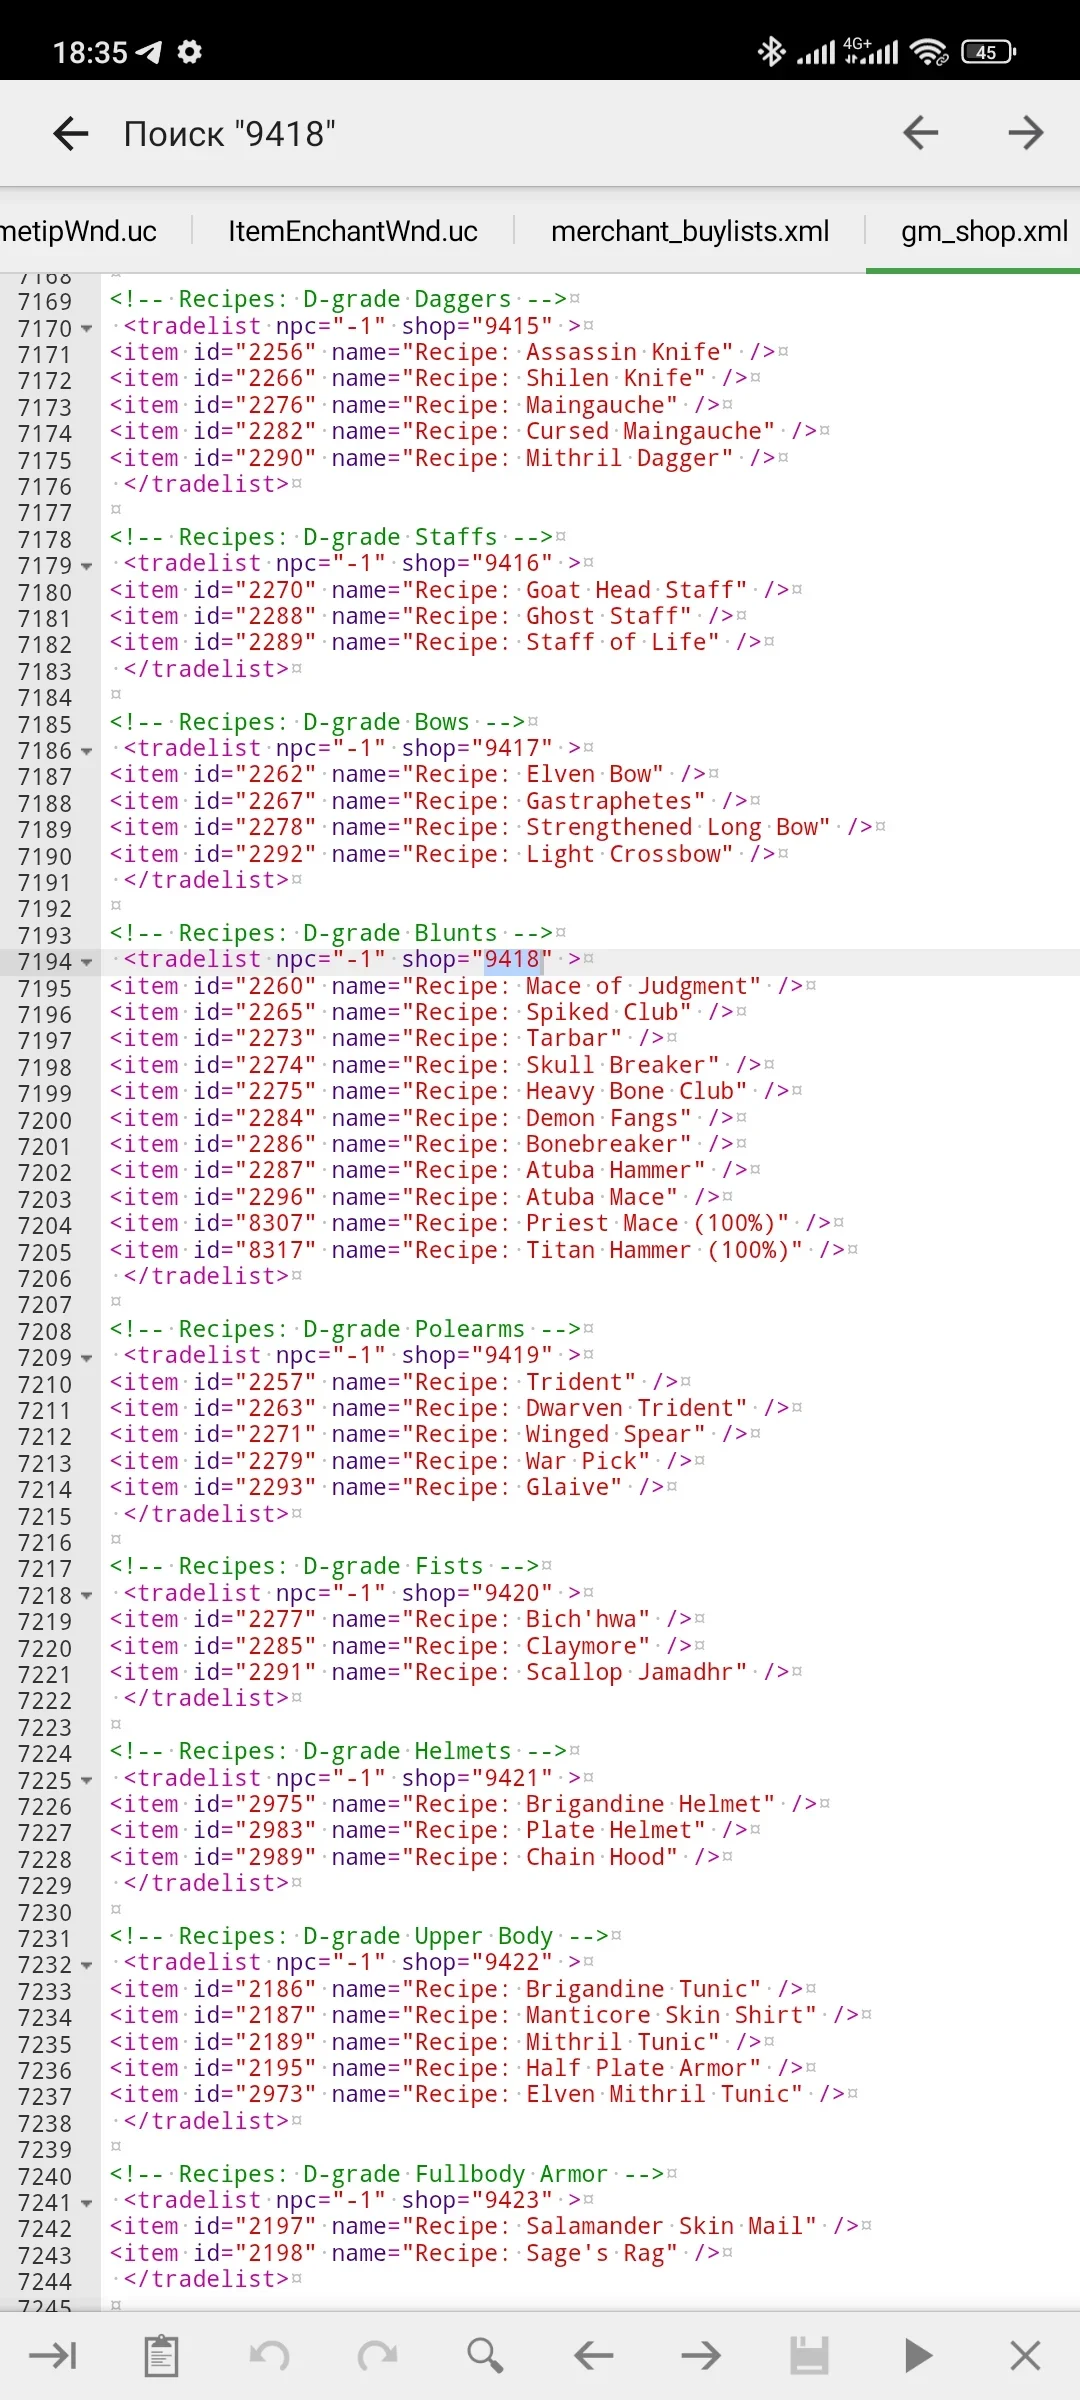Tap the Recipe: Brigandine Helmet line

click(x=470, y=1804)
